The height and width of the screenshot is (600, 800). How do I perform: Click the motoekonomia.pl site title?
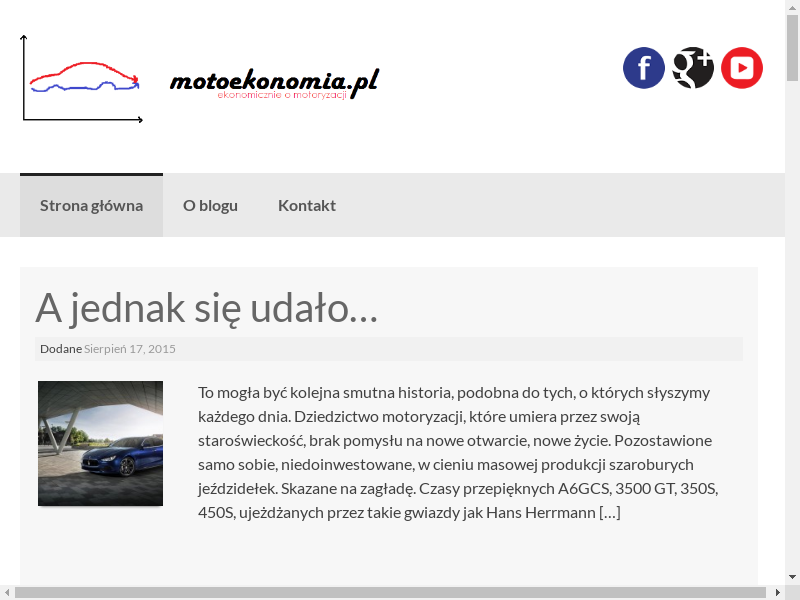click(274, 80)
